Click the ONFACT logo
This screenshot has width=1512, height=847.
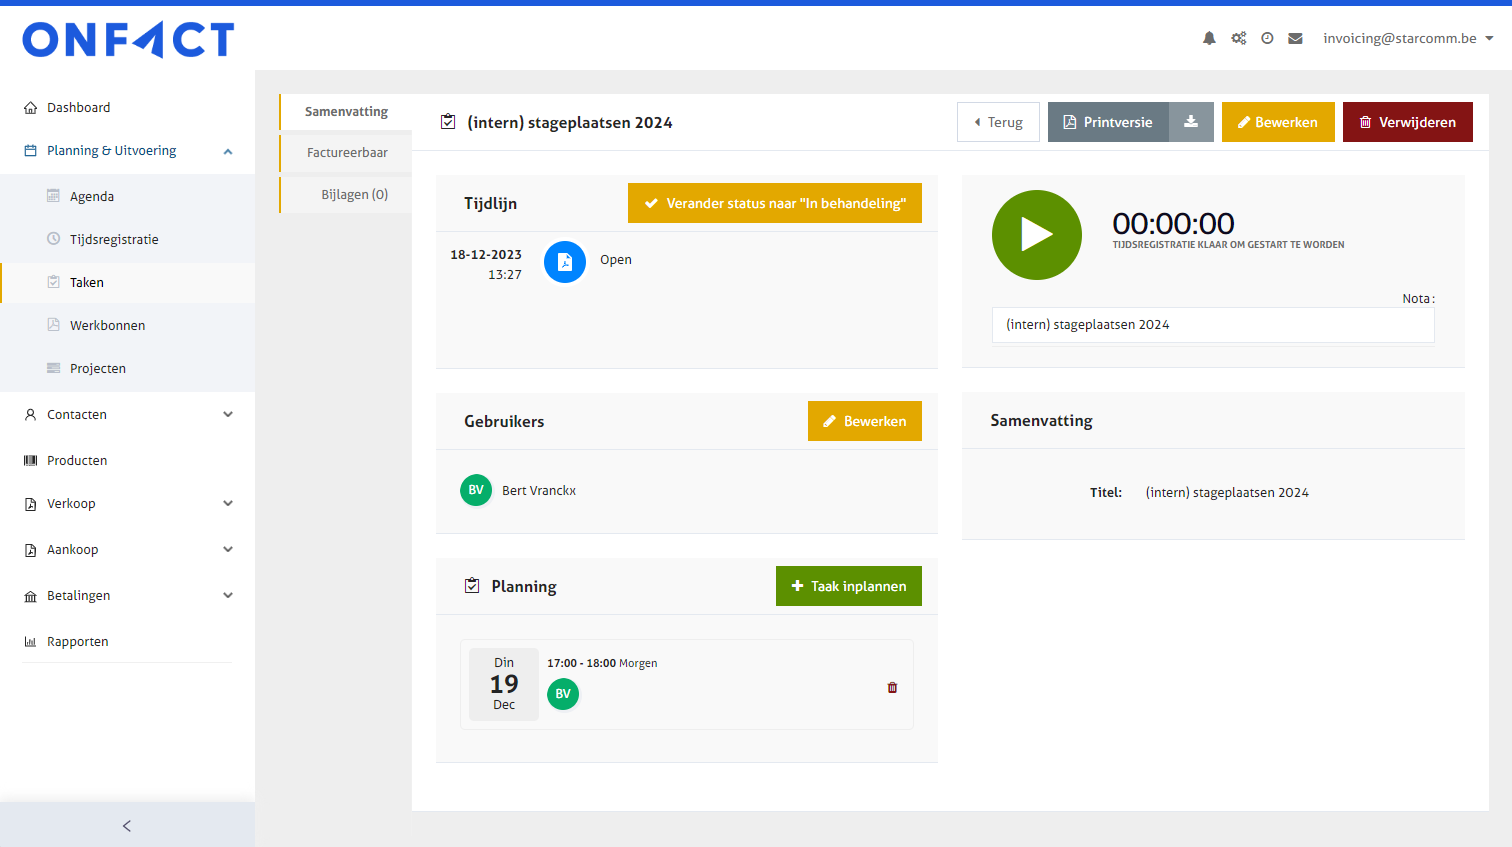(x=128, y=40)
